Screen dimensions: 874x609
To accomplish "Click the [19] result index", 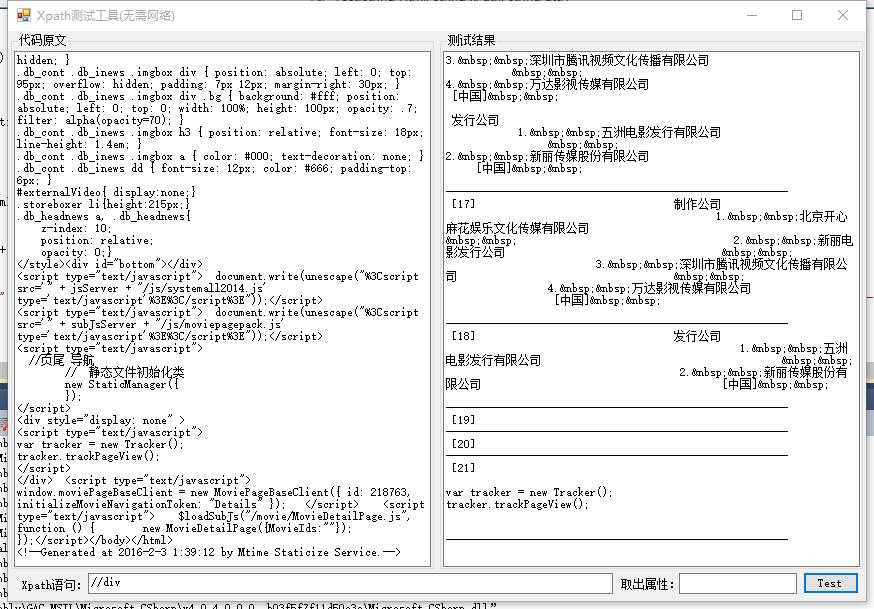I will click(x=463, y=420).
